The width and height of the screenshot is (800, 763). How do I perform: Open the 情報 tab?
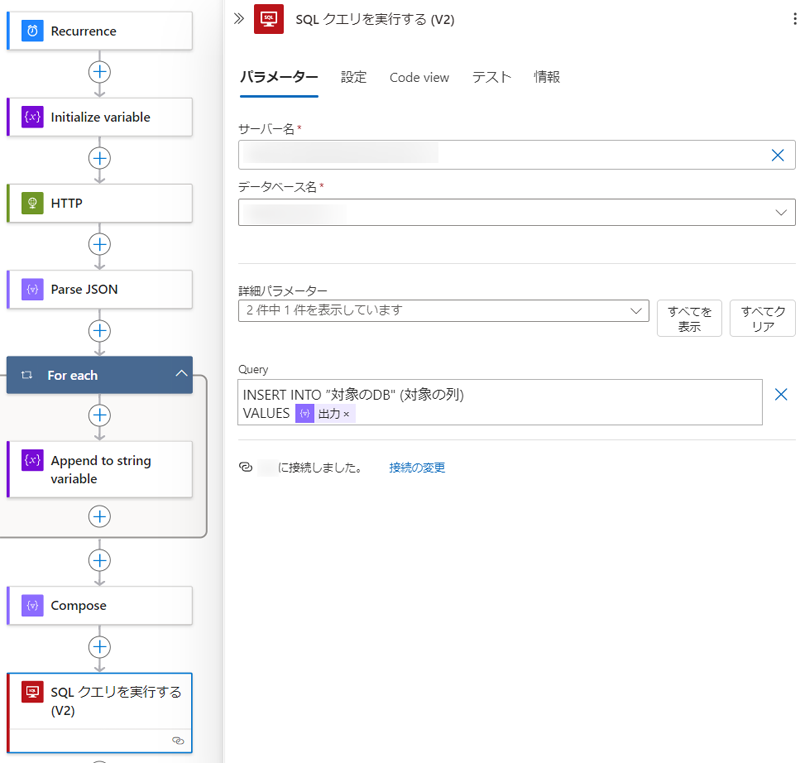click(547, 78)
